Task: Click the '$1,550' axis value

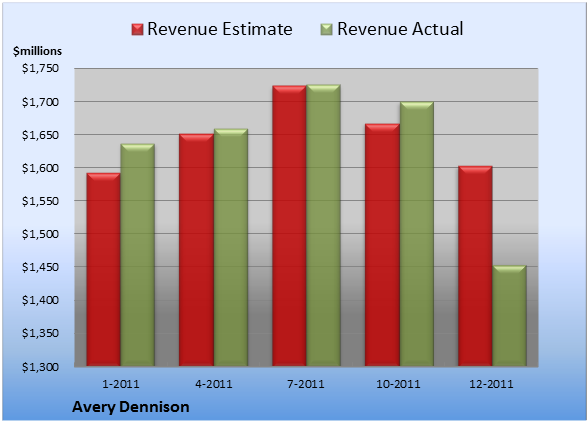Action: tap(40, 201)
